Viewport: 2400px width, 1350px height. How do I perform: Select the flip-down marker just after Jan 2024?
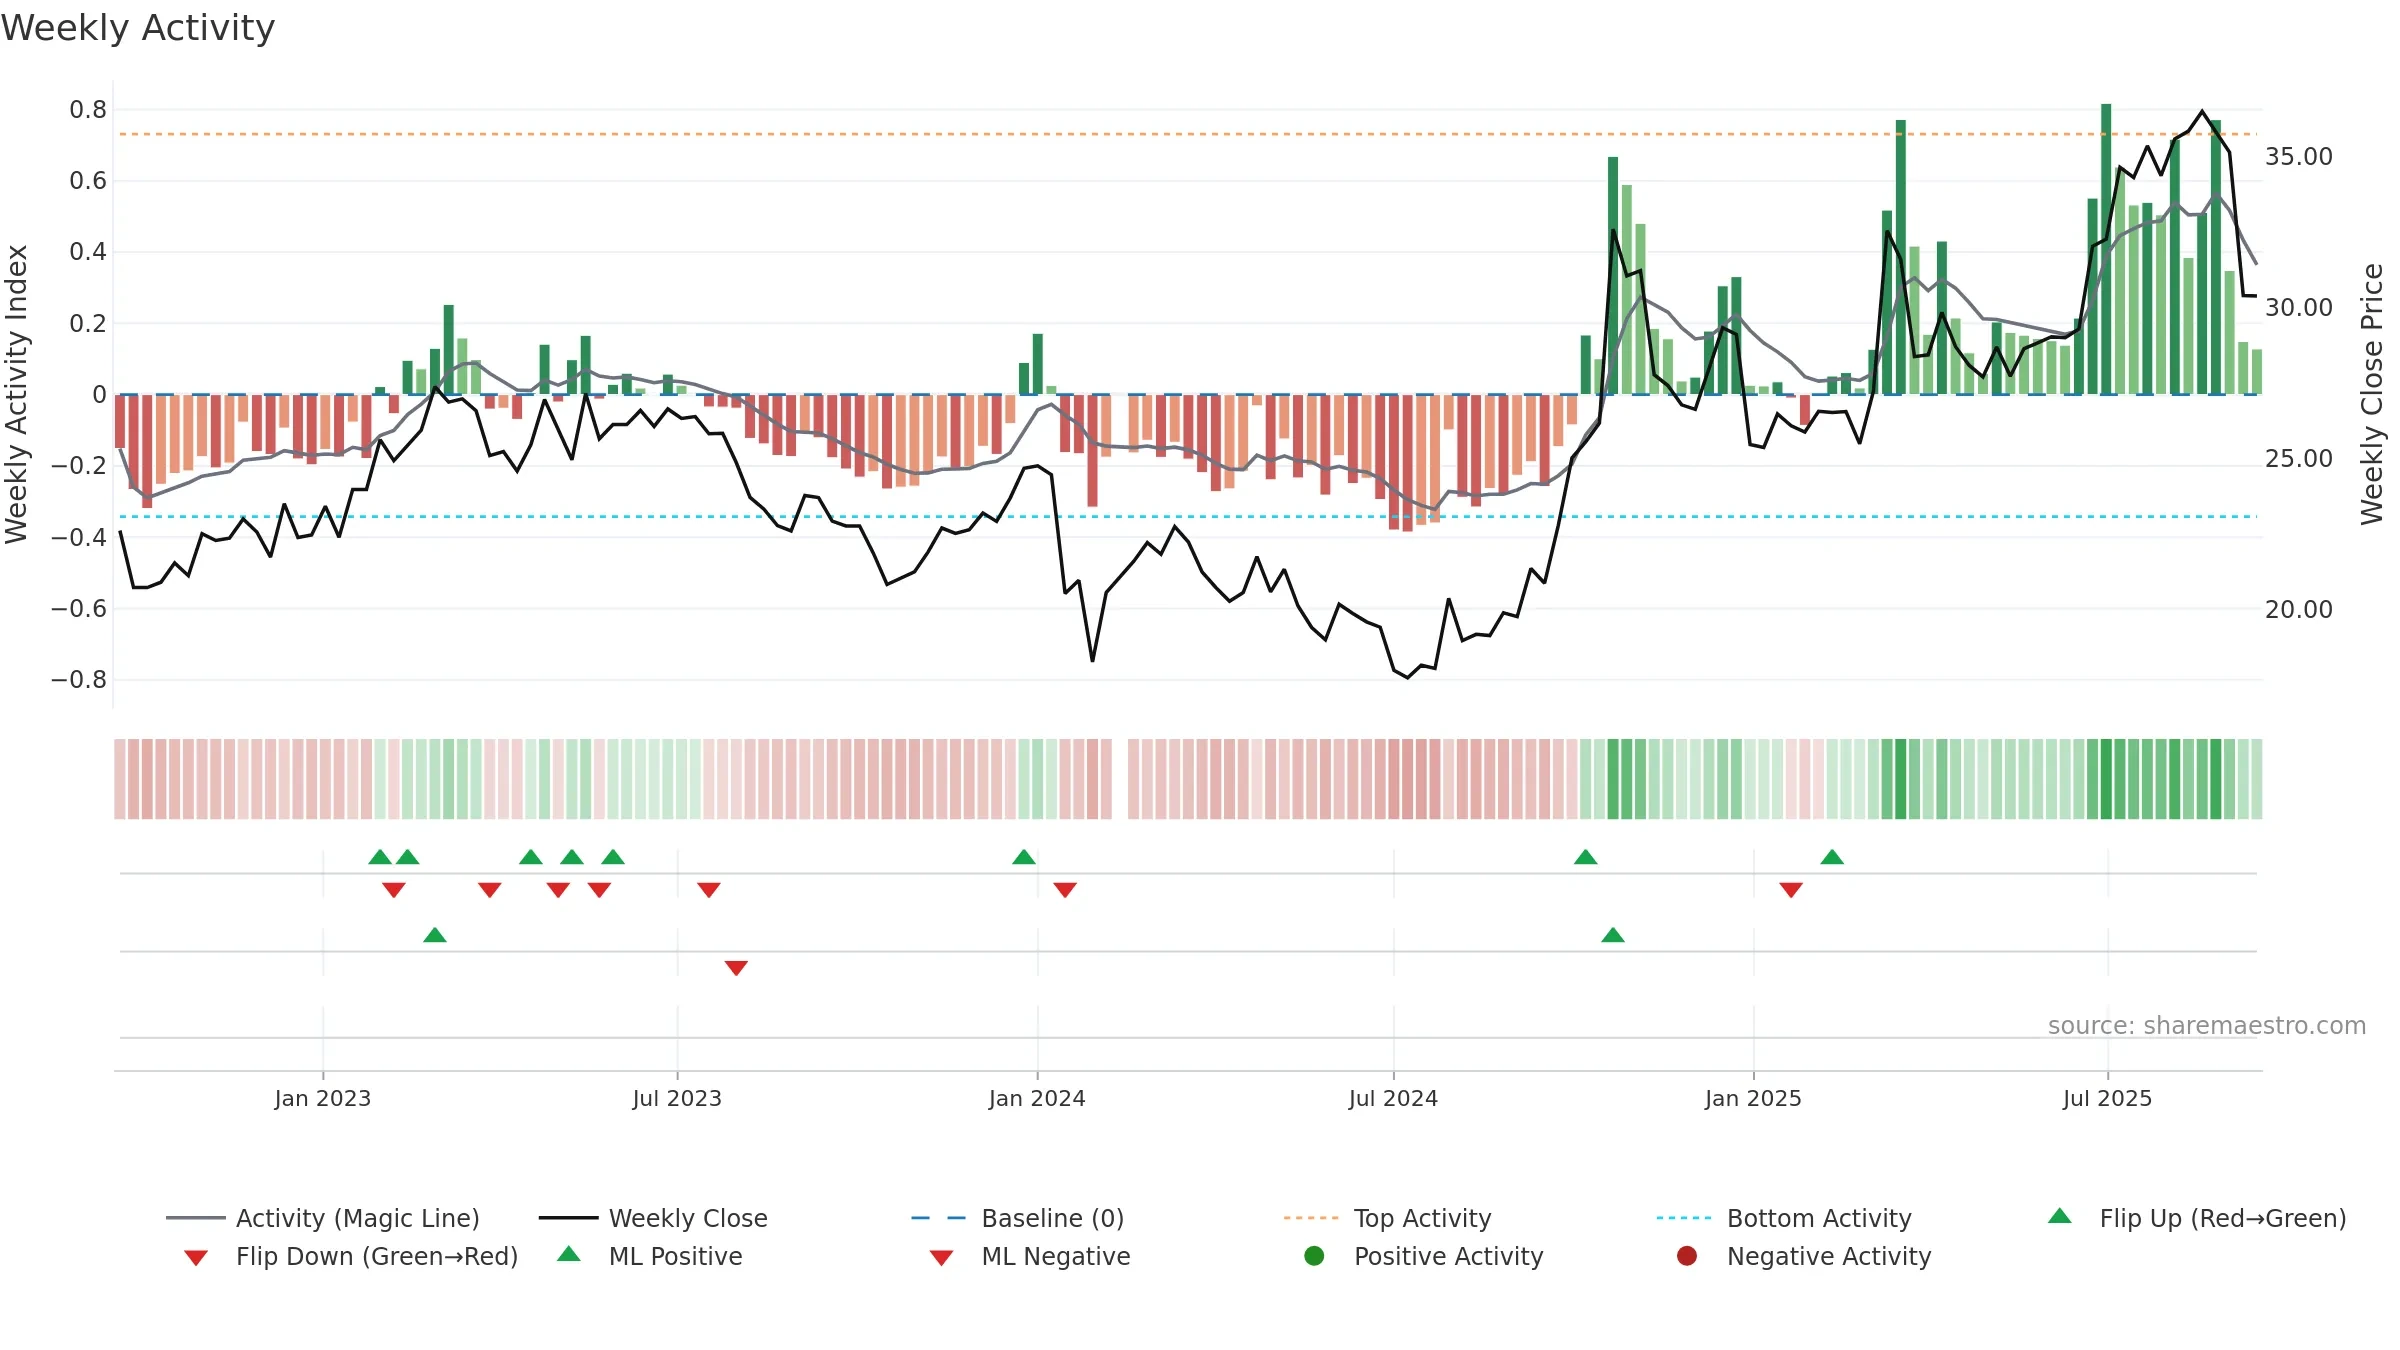[x=1065, y=889]
